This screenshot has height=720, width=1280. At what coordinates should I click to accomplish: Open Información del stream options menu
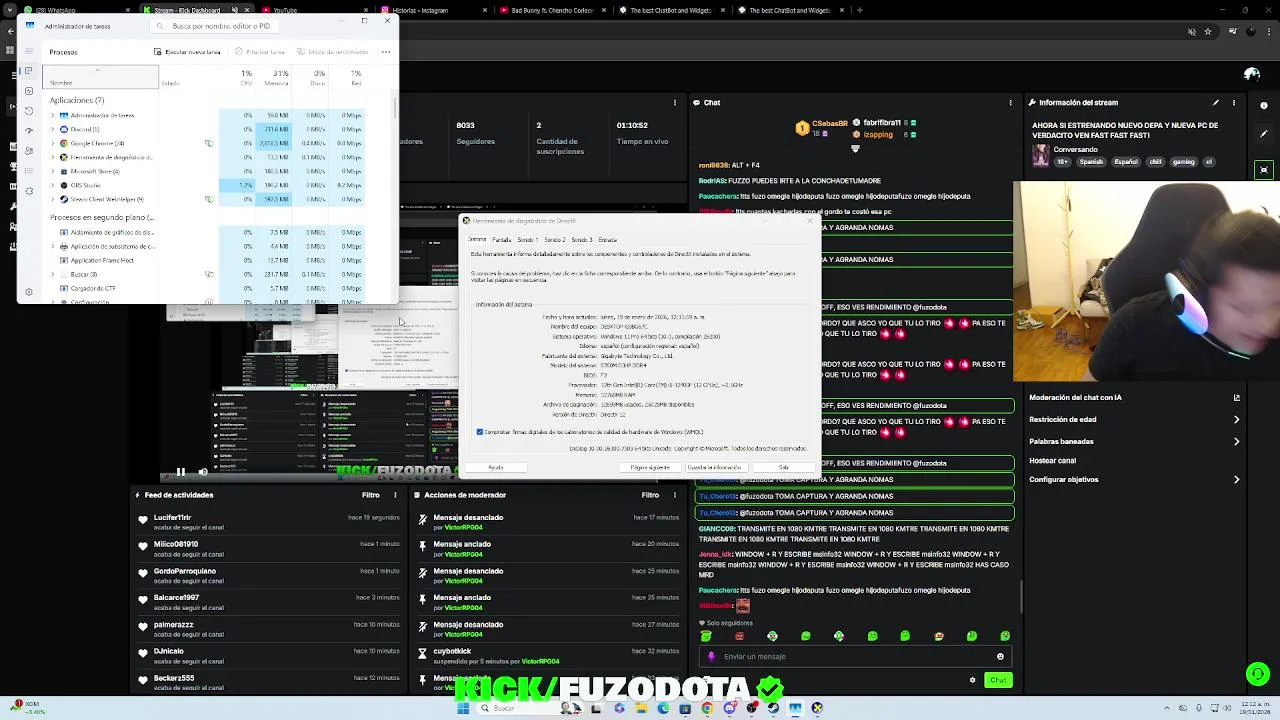click(x=1235, y=102)
